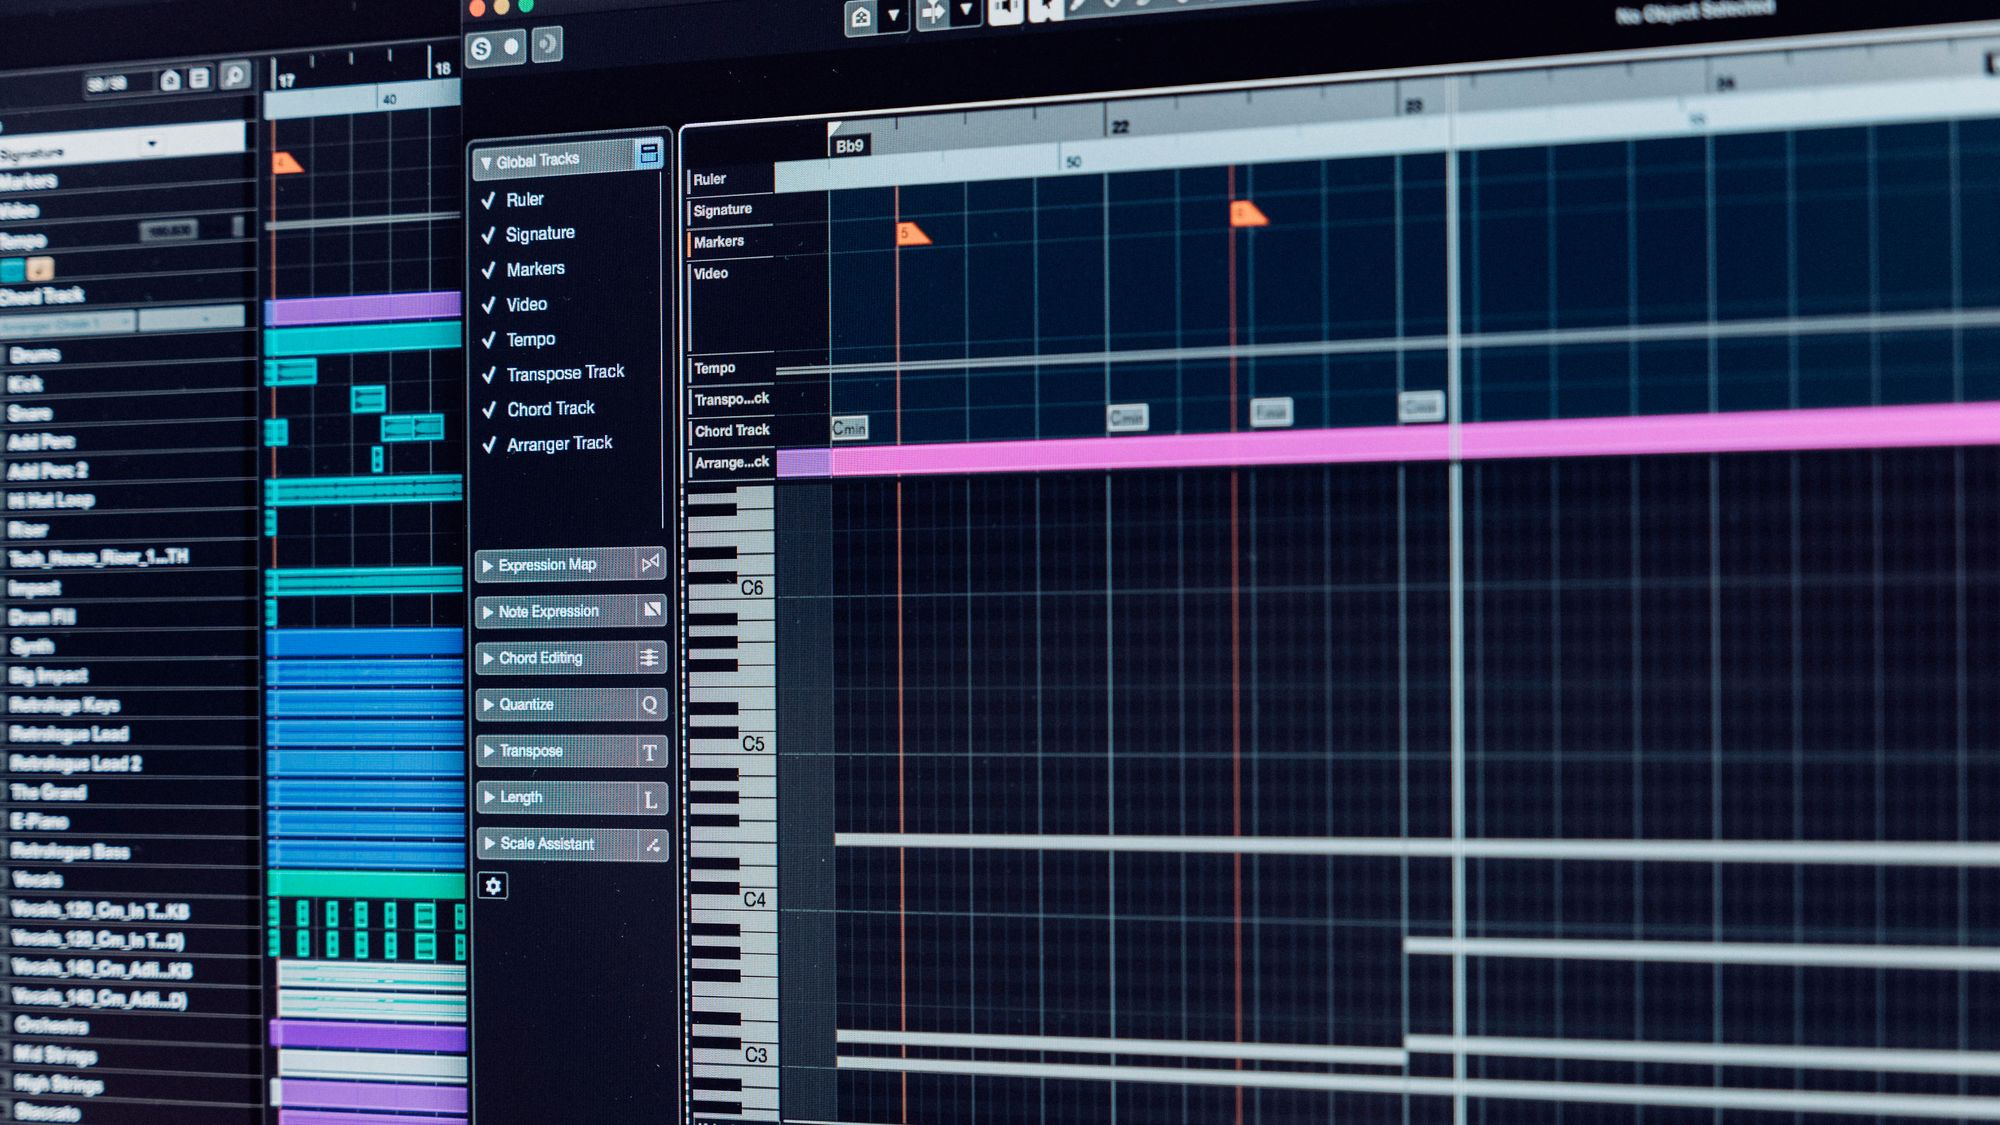Click the Scale Assistant section icon

(652, 845)
